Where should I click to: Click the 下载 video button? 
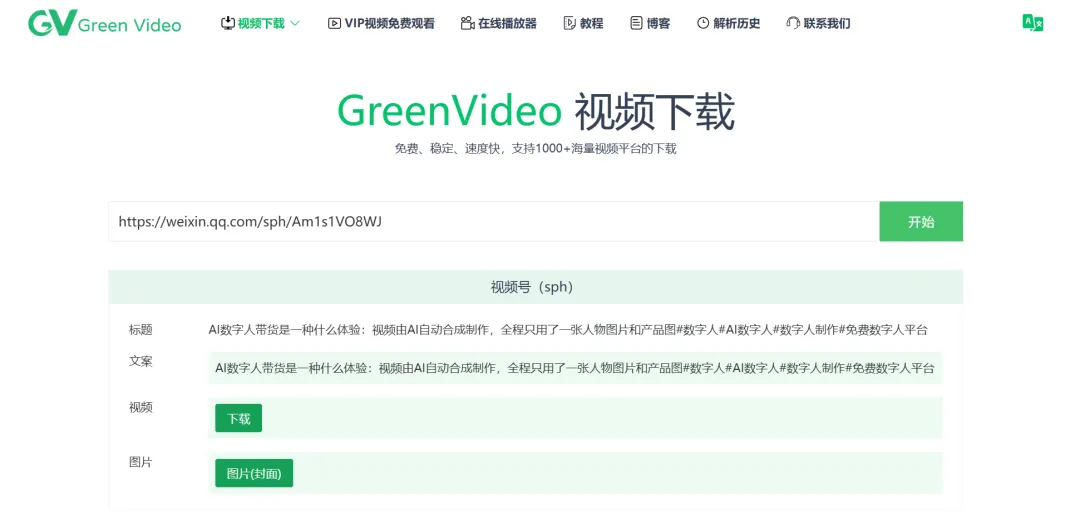click(x=238, y=419)
